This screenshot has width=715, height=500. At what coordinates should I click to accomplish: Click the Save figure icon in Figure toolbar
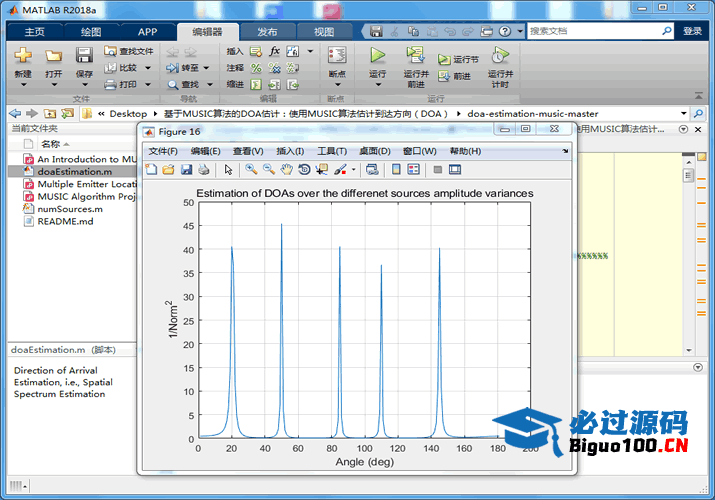[186, 169]
